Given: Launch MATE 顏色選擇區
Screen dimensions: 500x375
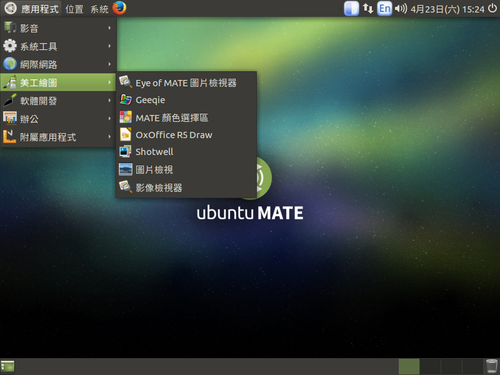Looking at the screenshot, I should 186,118.
